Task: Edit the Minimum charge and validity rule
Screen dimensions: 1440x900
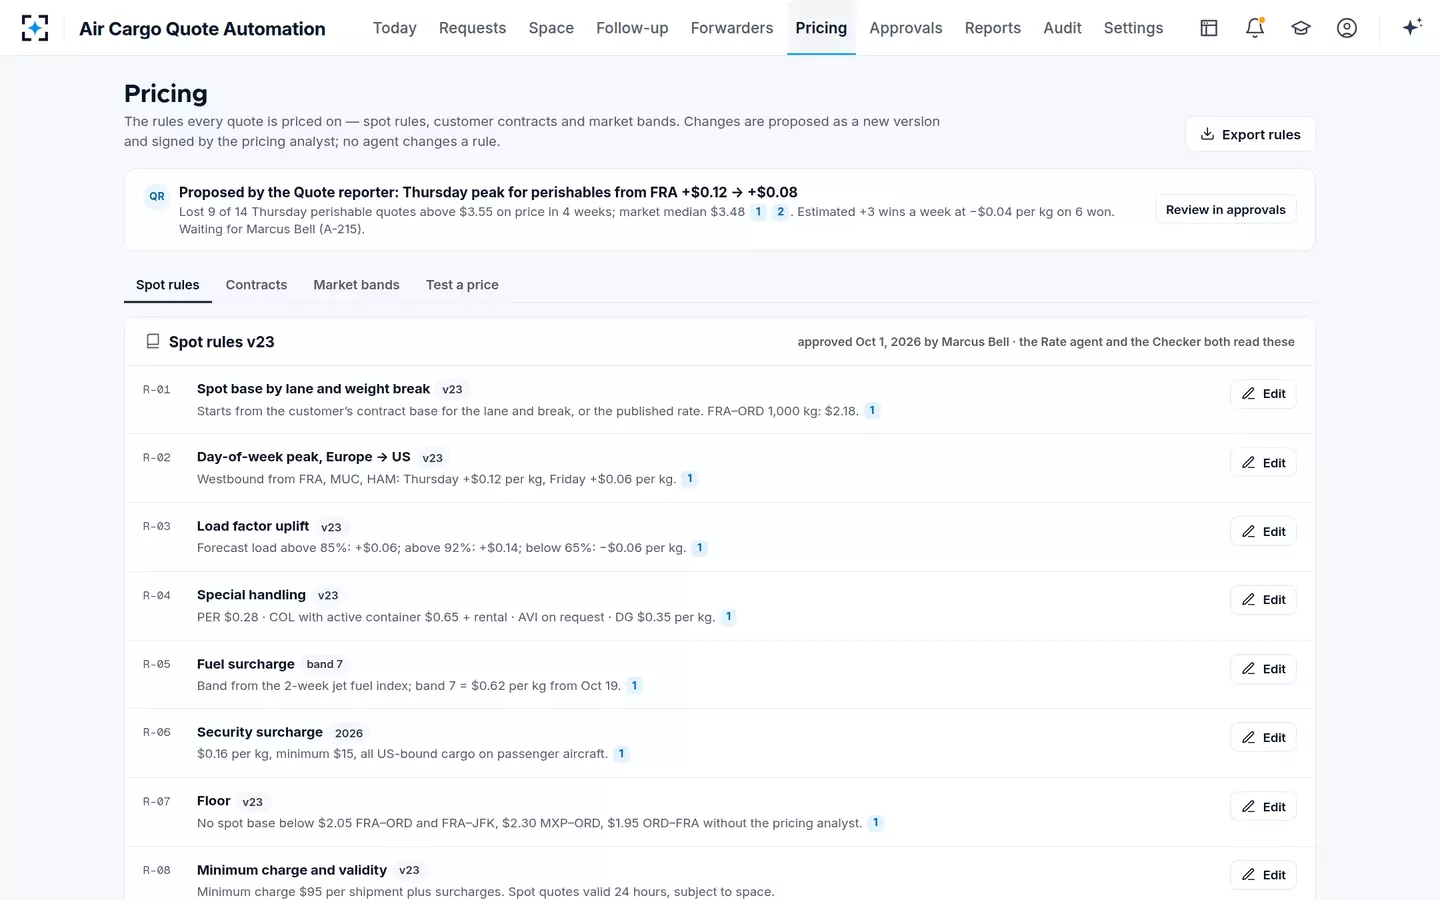Action: click(x=1263, y=875)
